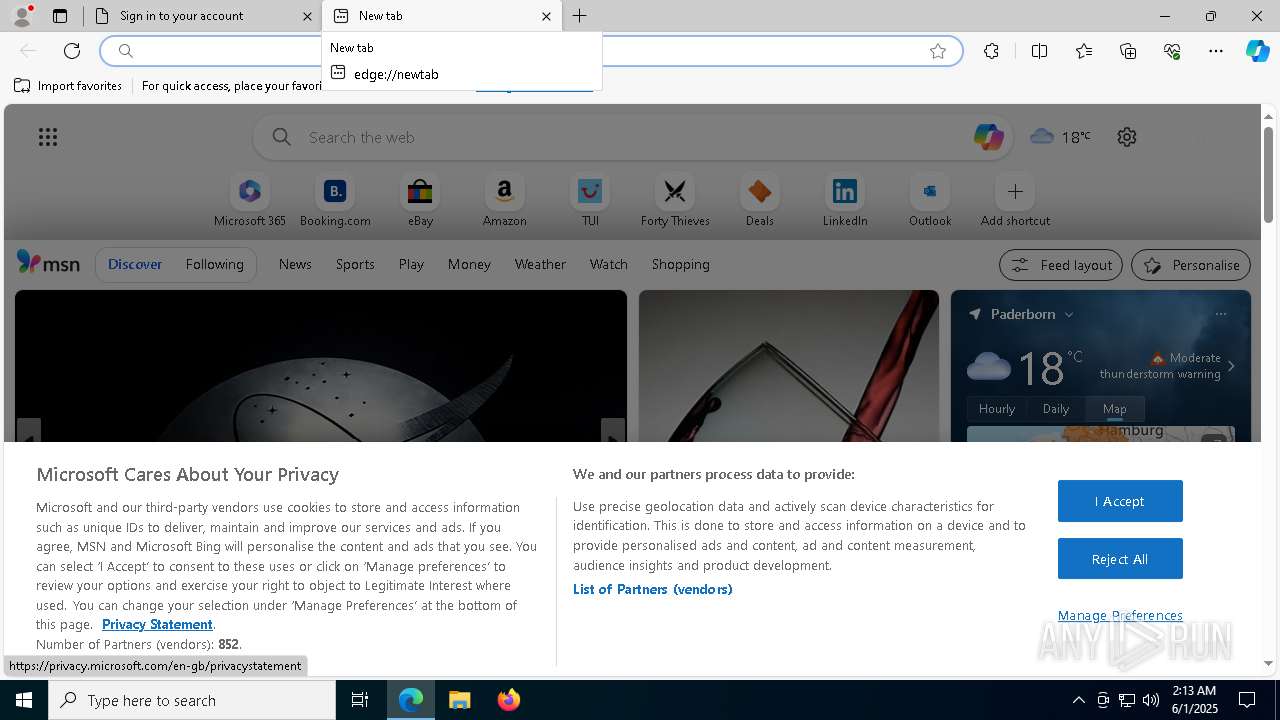Open Amazon shortcut tile
This screenshot has width=1280, height=720.
click(504, 200)
